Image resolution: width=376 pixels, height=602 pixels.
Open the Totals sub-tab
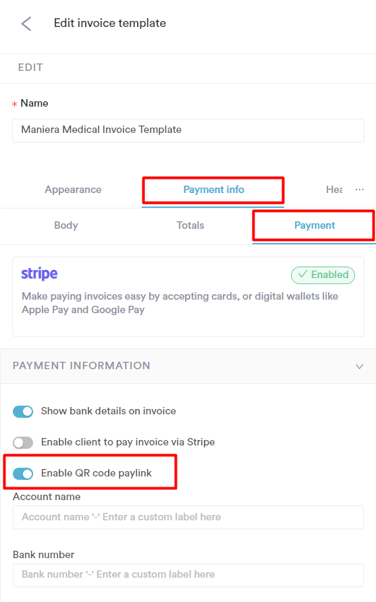(190, 225)
